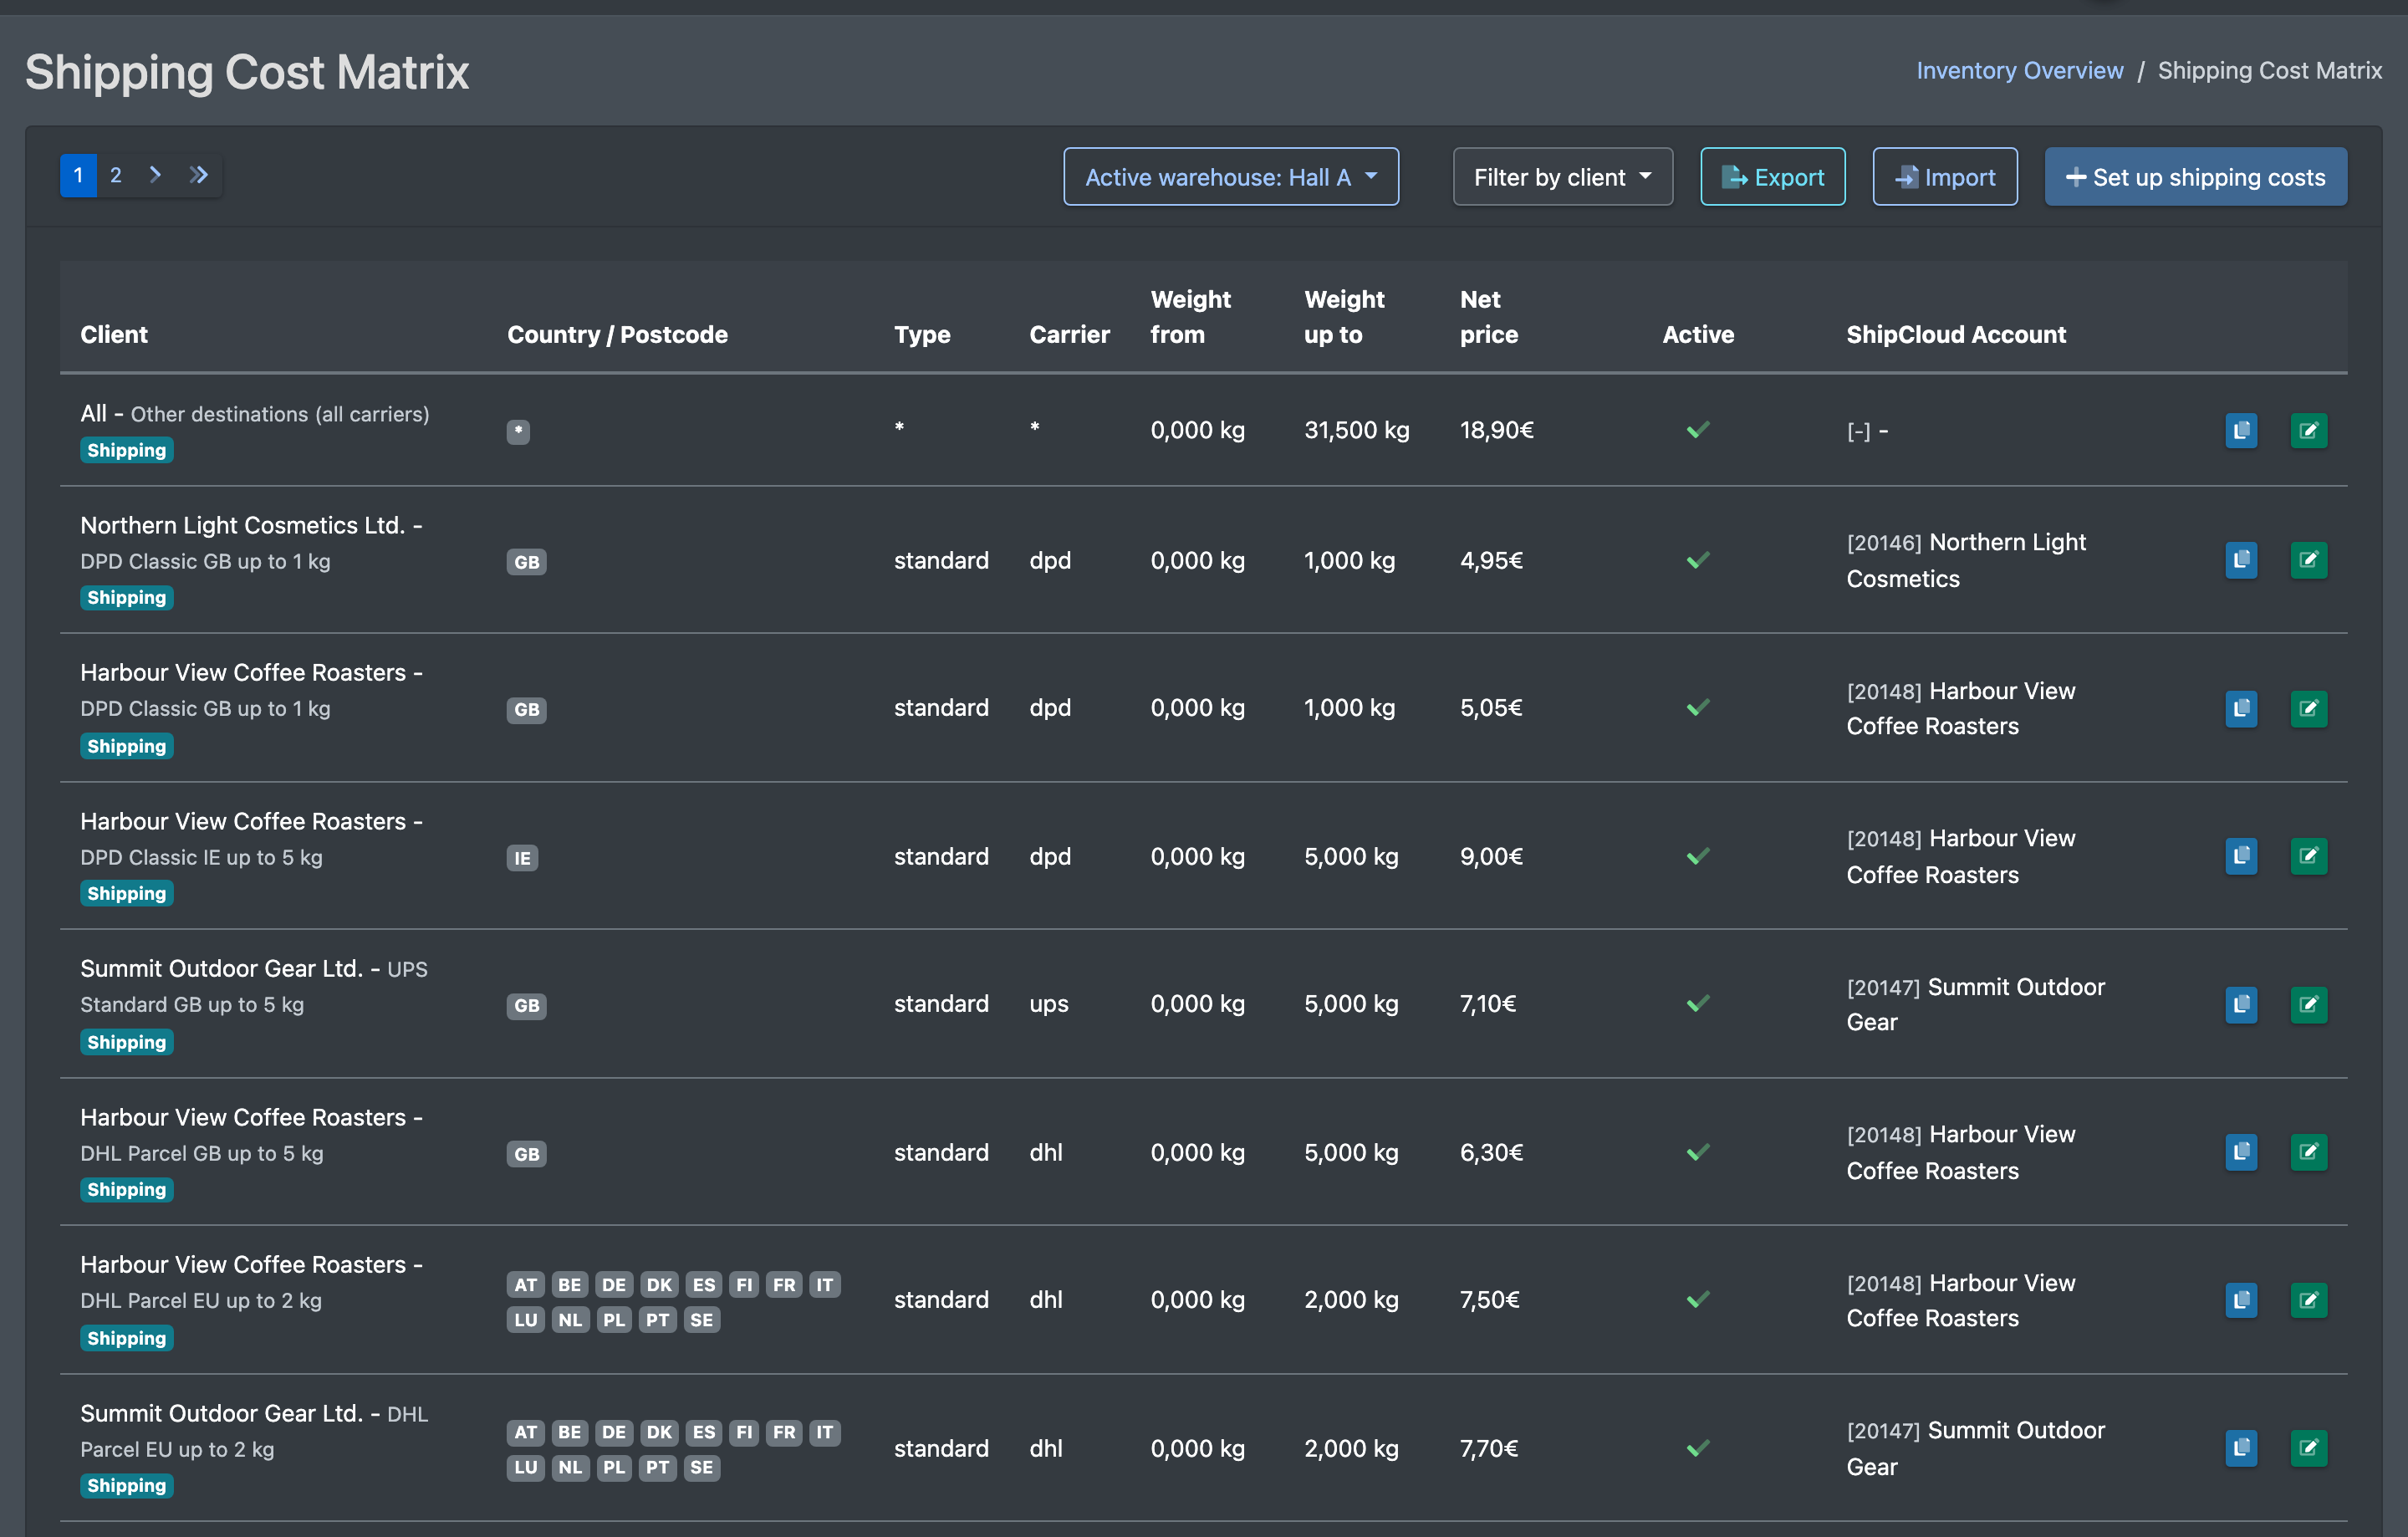2408x1537 pixels.
Task: Copy the 'All - Other destinations' row
Action: [x=2241, y=431]
